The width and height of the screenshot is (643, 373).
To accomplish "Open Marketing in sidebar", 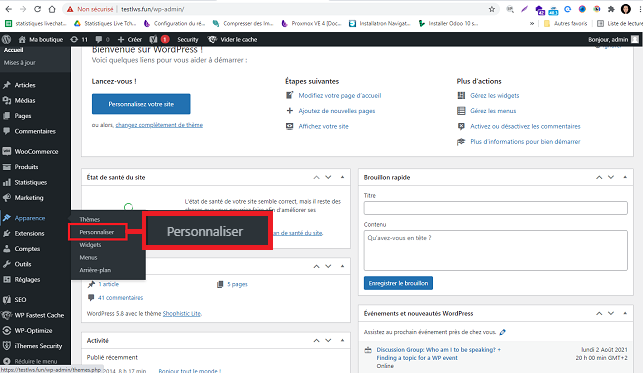I will [29, 198].
